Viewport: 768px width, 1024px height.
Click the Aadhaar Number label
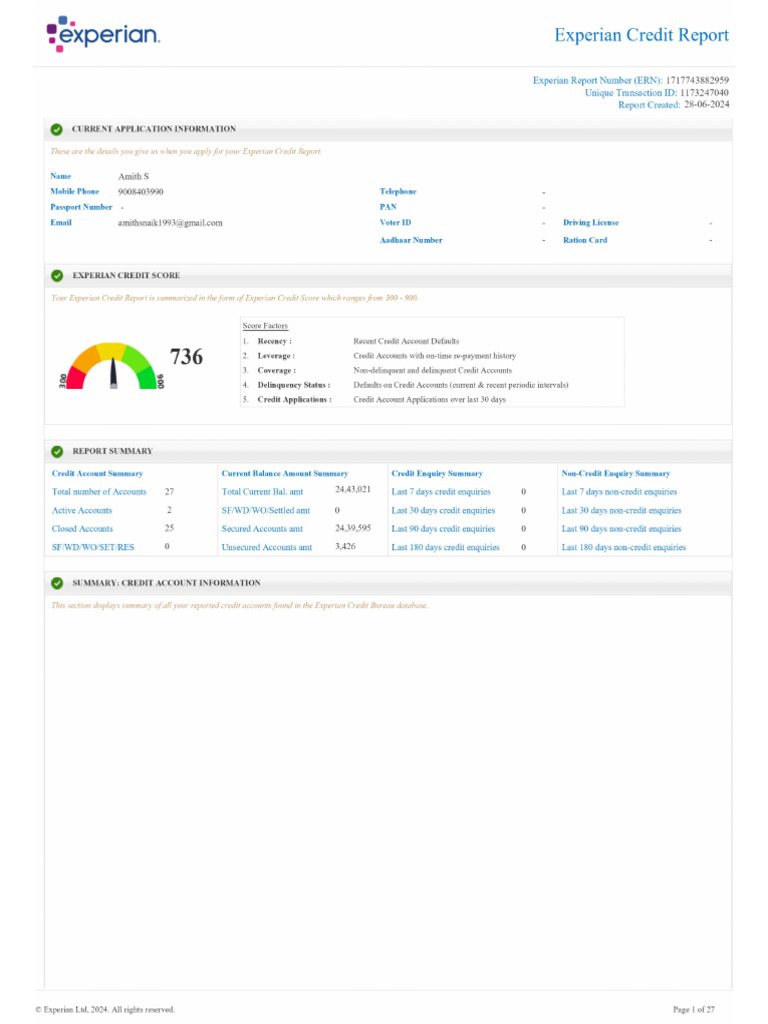411,240
